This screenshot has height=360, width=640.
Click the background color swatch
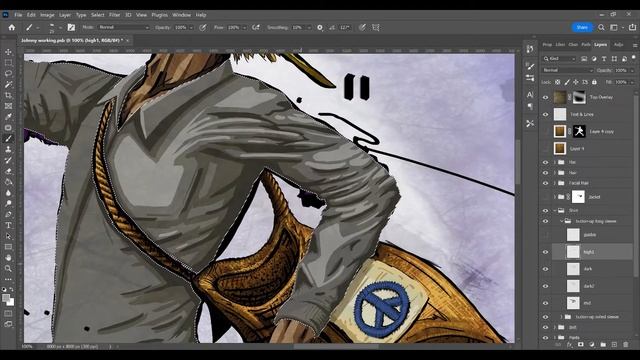click(x=11, y=302)
